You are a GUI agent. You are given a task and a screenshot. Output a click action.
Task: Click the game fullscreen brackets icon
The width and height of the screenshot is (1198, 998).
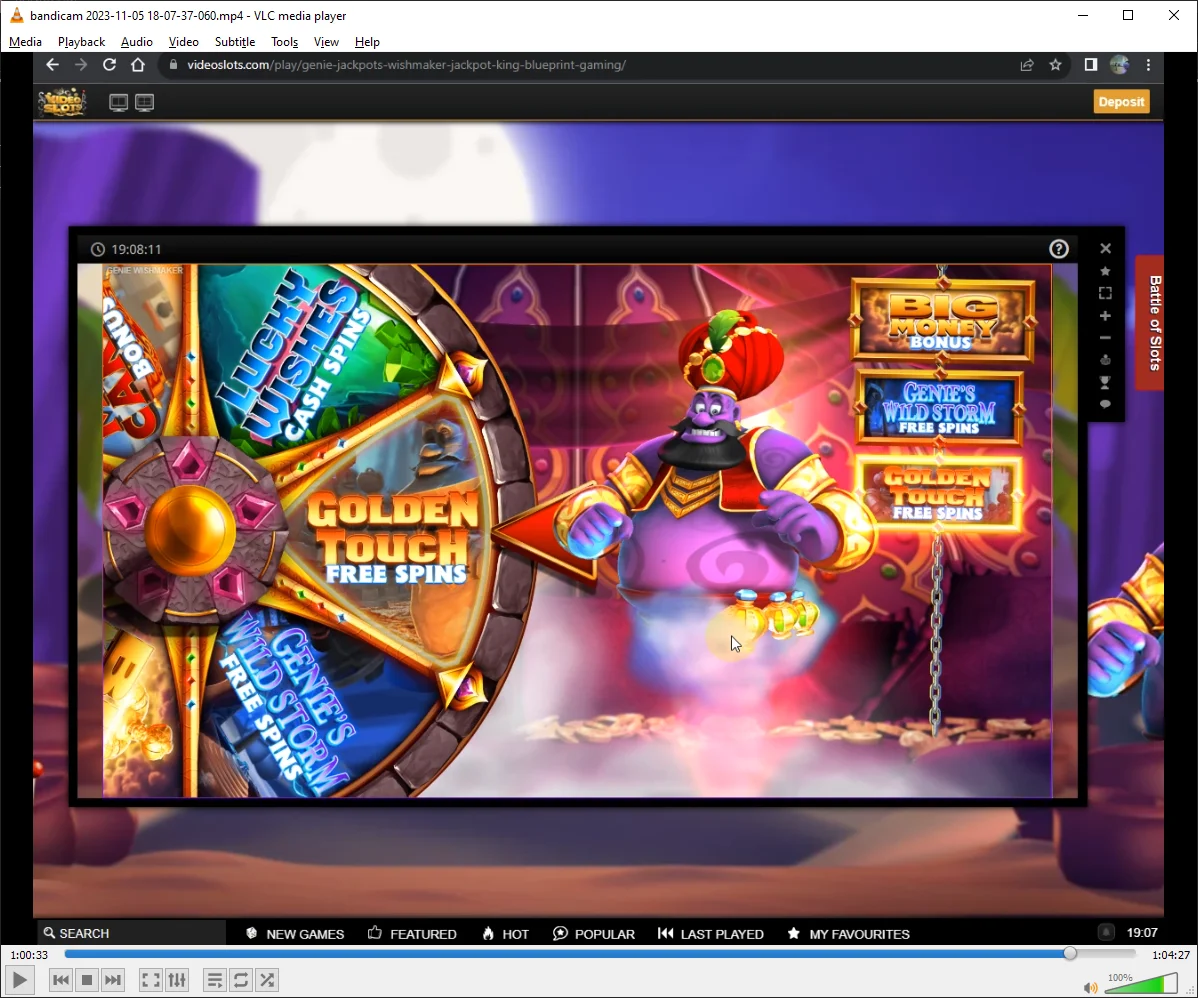[x=1105, y=293]
